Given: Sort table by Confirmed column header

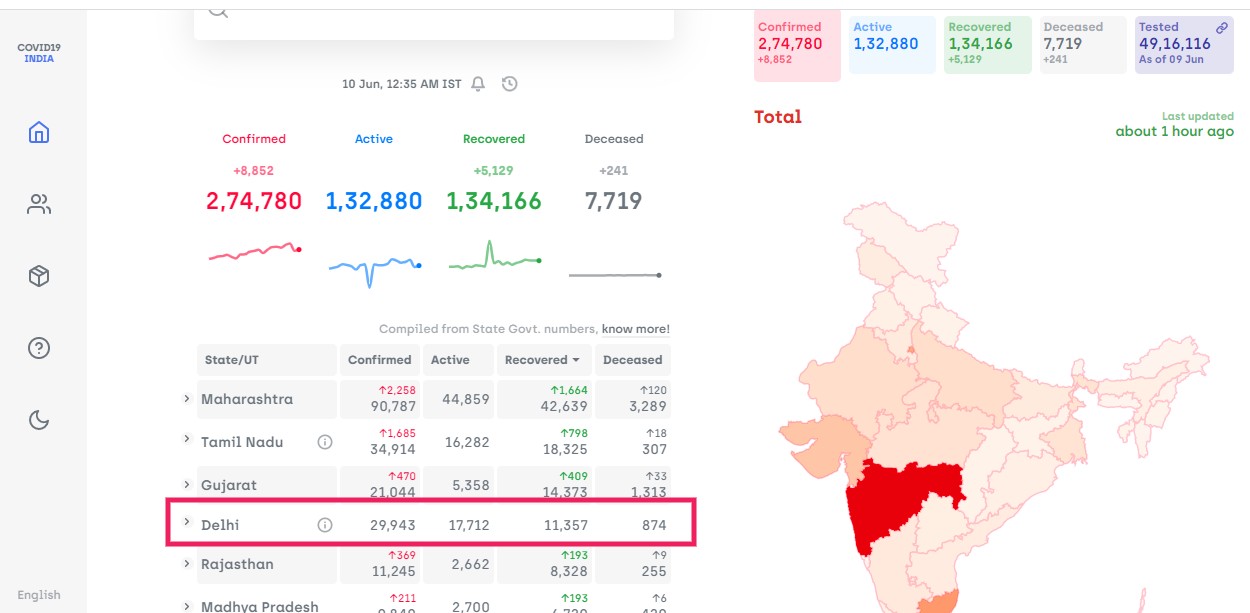Looking at the screenshot, I should (x=379, y=360).
